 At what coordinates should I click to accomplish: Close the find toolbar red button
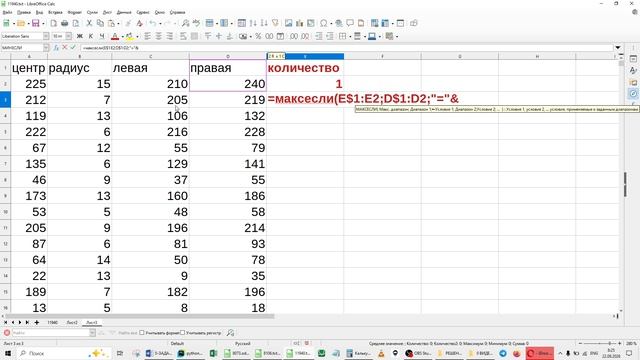click(7, 333)
